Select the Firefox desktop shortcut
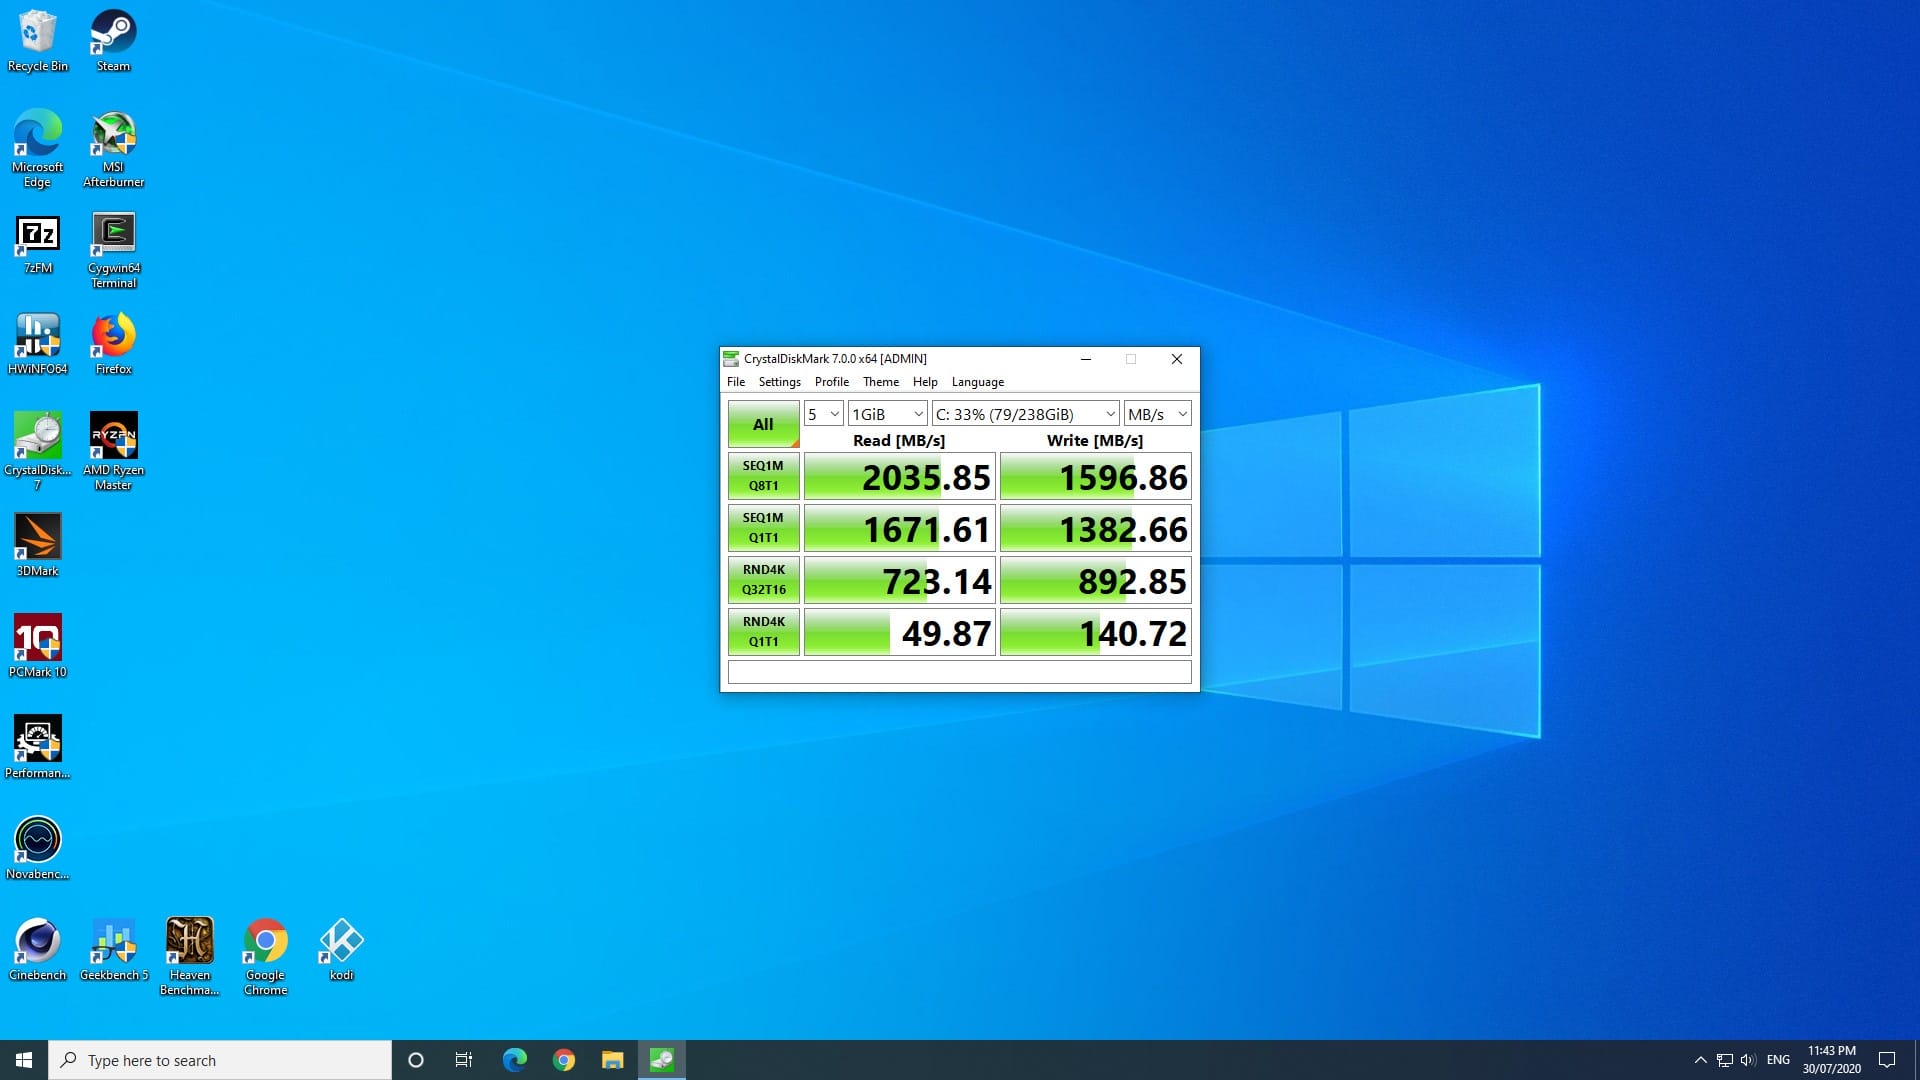Image resolution: width=1920 pixels, height=1080 pixels. point(113,344)
